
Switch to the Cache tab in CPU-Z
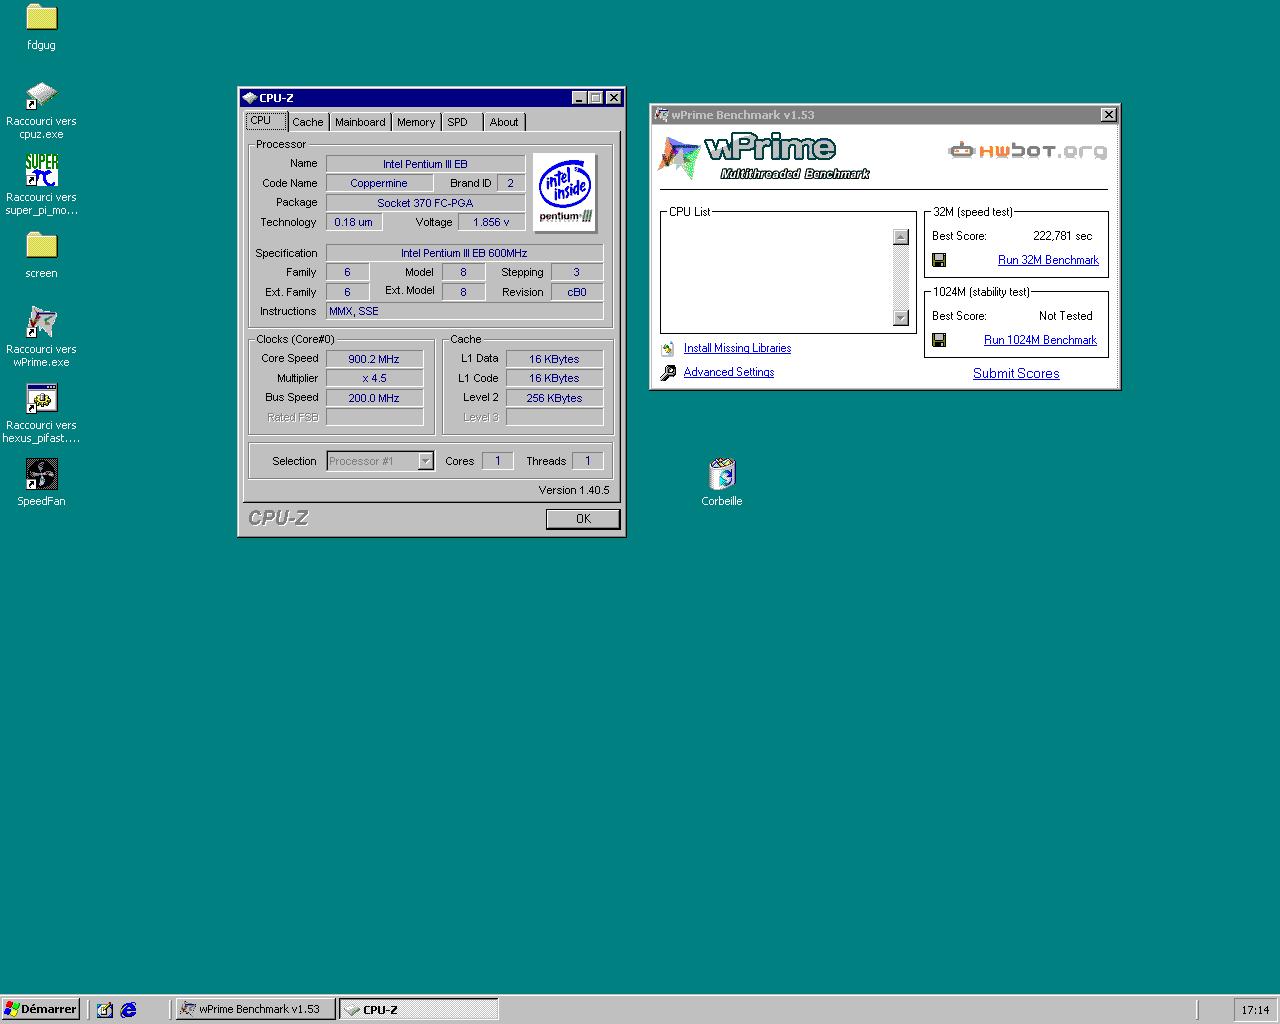[x=308, y=122]
